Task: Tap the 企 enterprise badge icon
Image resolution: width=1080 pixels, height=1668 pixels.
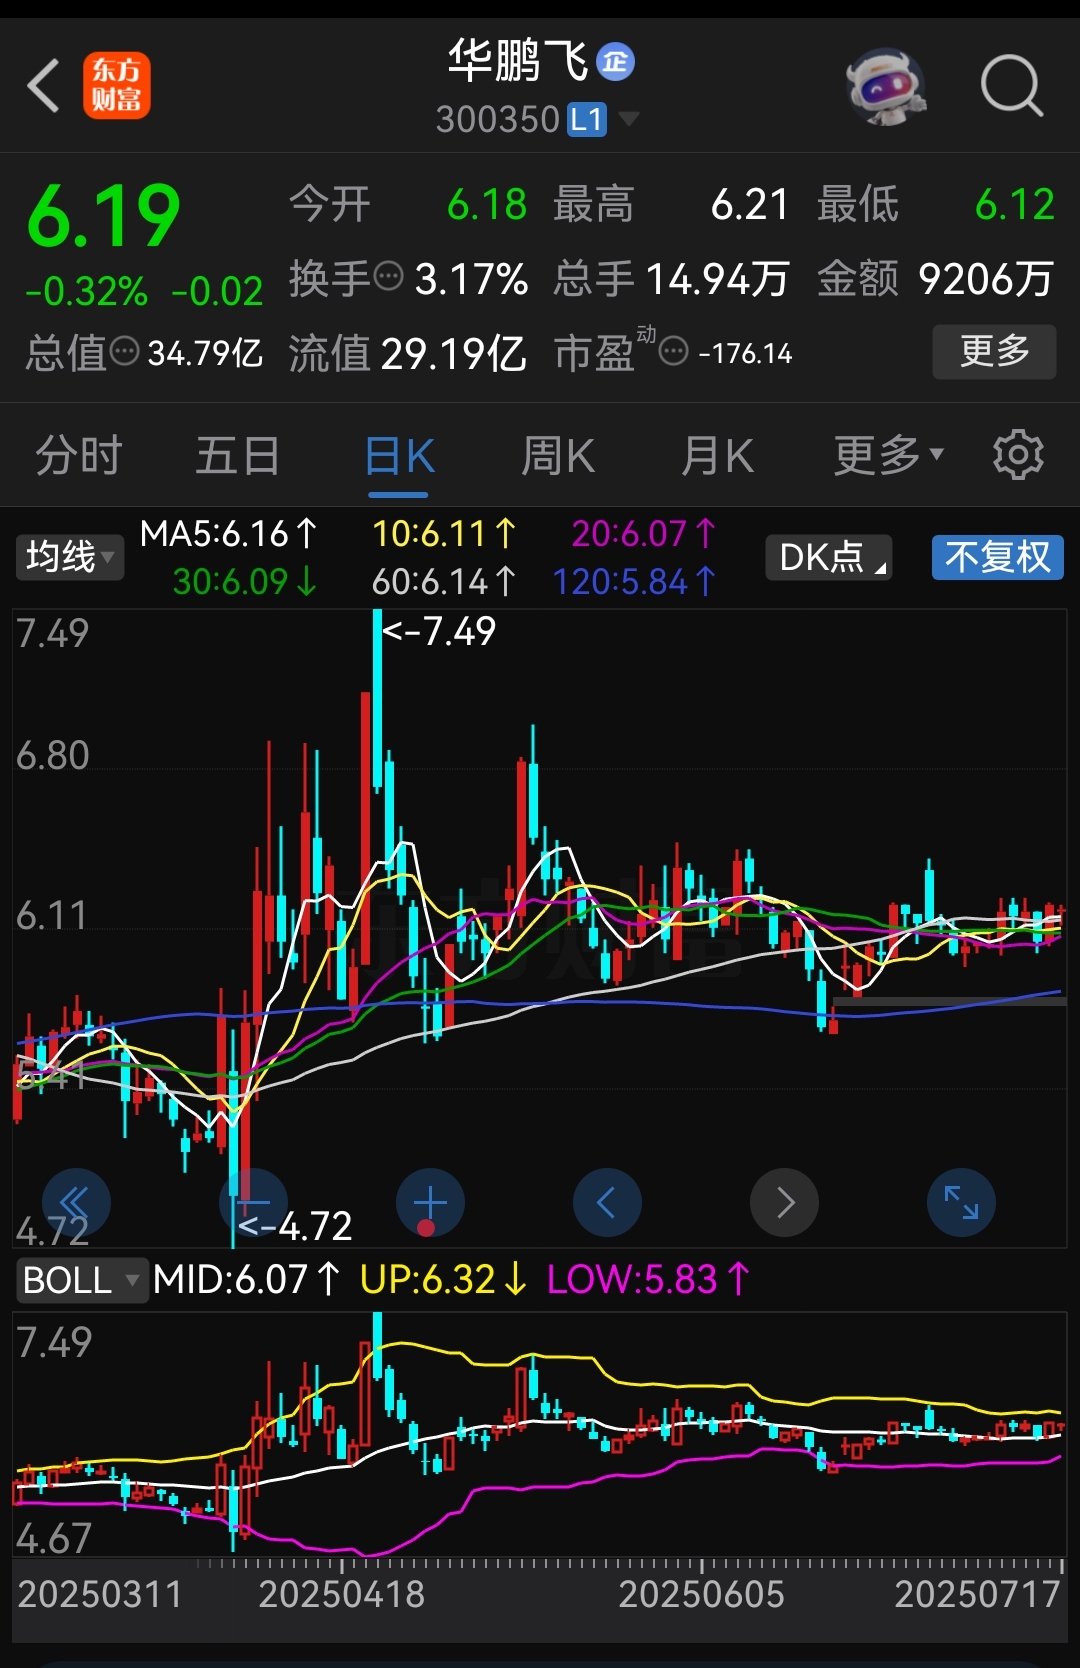Action: (615, 62)
